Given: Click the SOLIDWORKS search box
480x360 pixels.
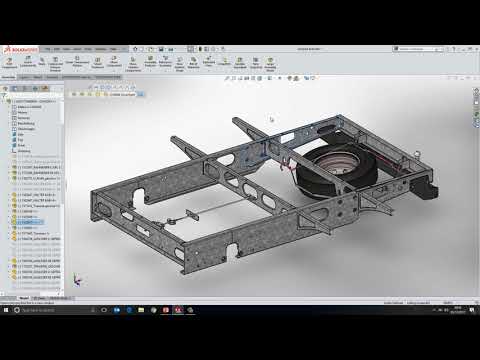Looking at the screenshot, I should point(417,49).
